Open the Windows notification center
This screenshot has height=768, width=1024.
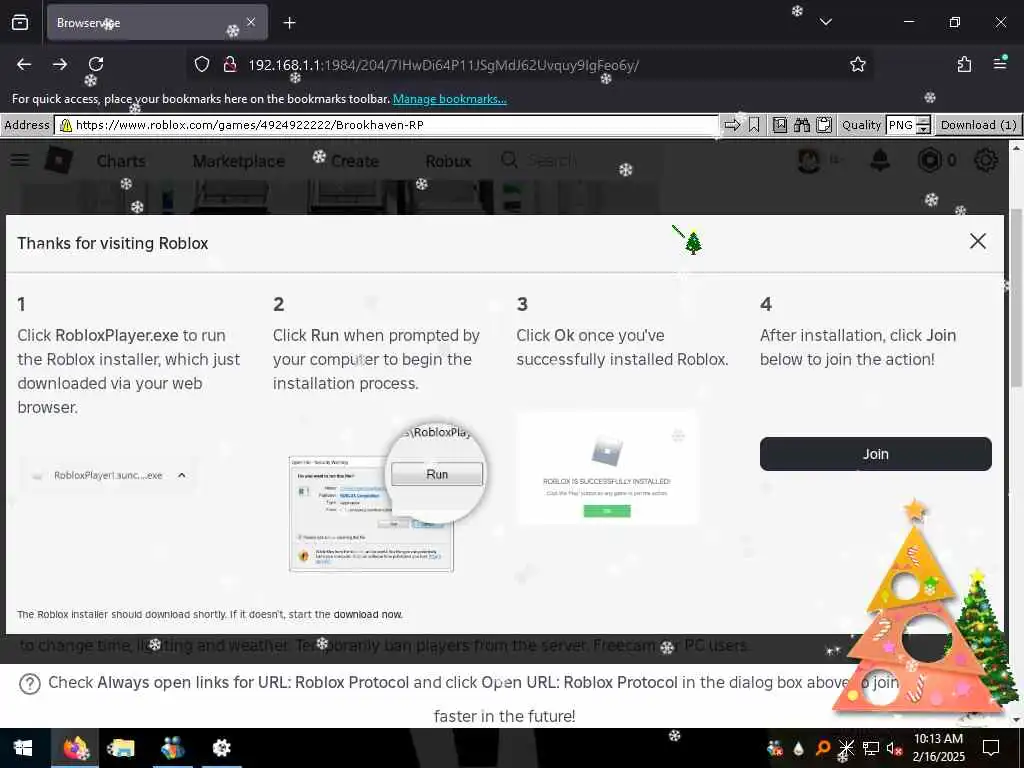click(991, 748)
